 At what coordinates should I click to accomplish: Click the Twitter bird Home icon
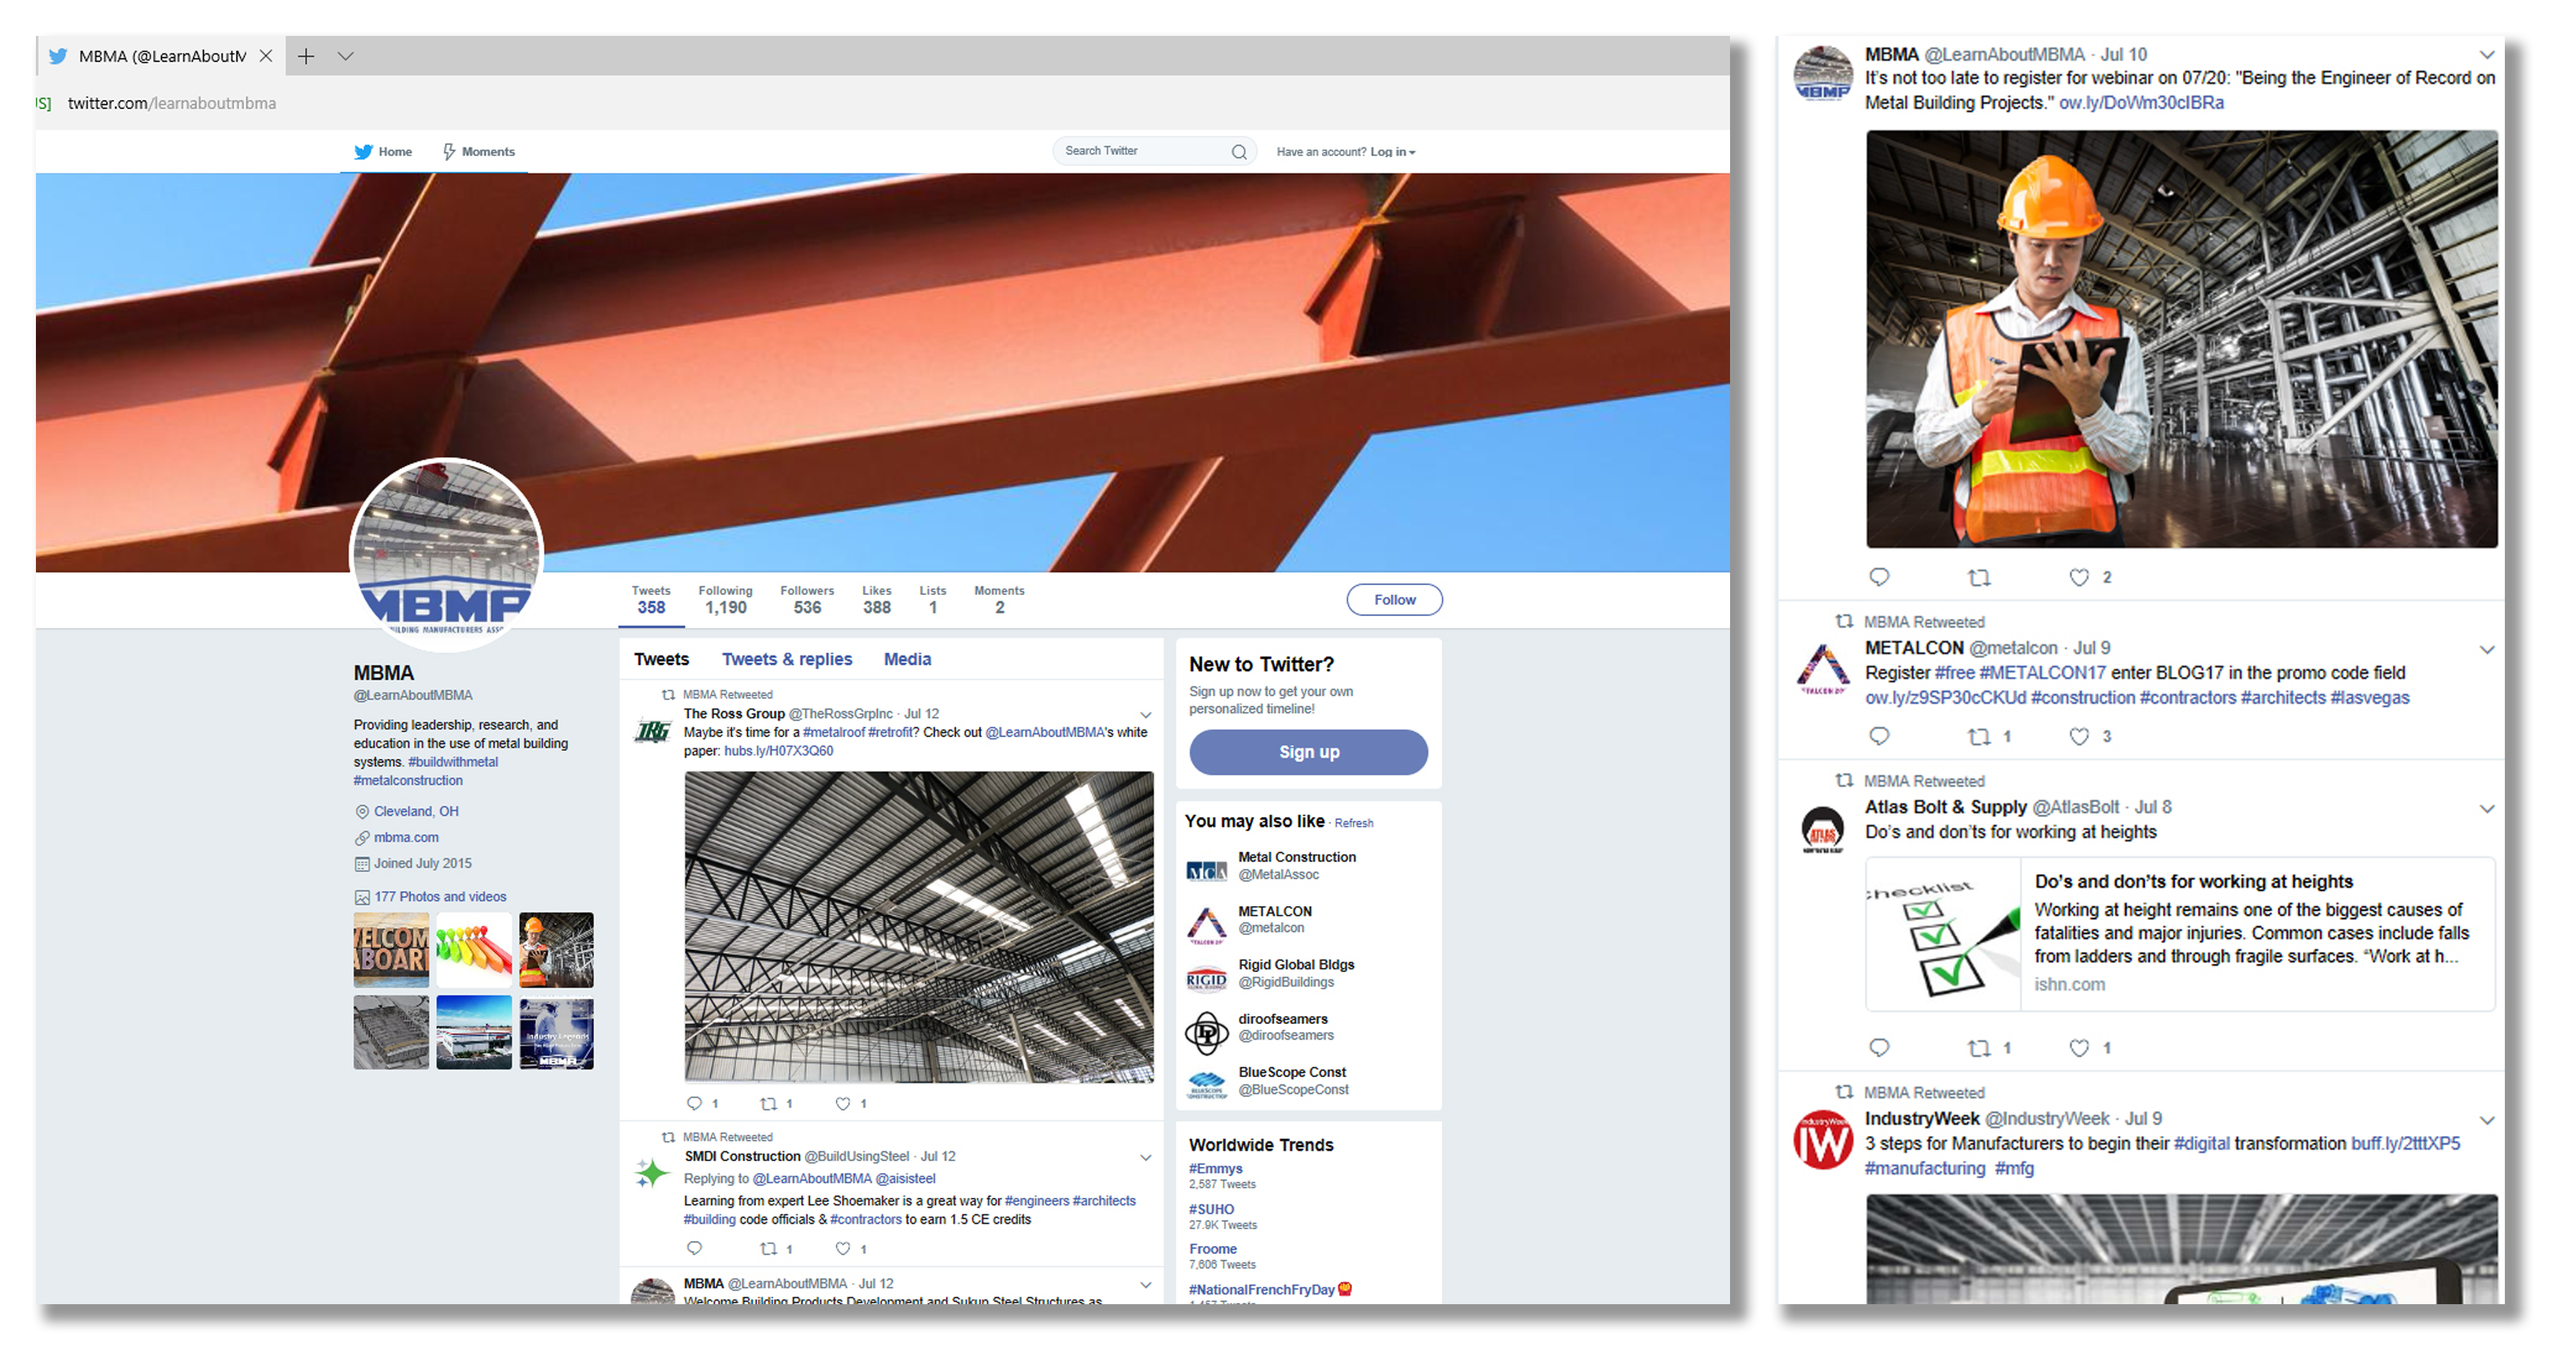[x=363, y=152]
